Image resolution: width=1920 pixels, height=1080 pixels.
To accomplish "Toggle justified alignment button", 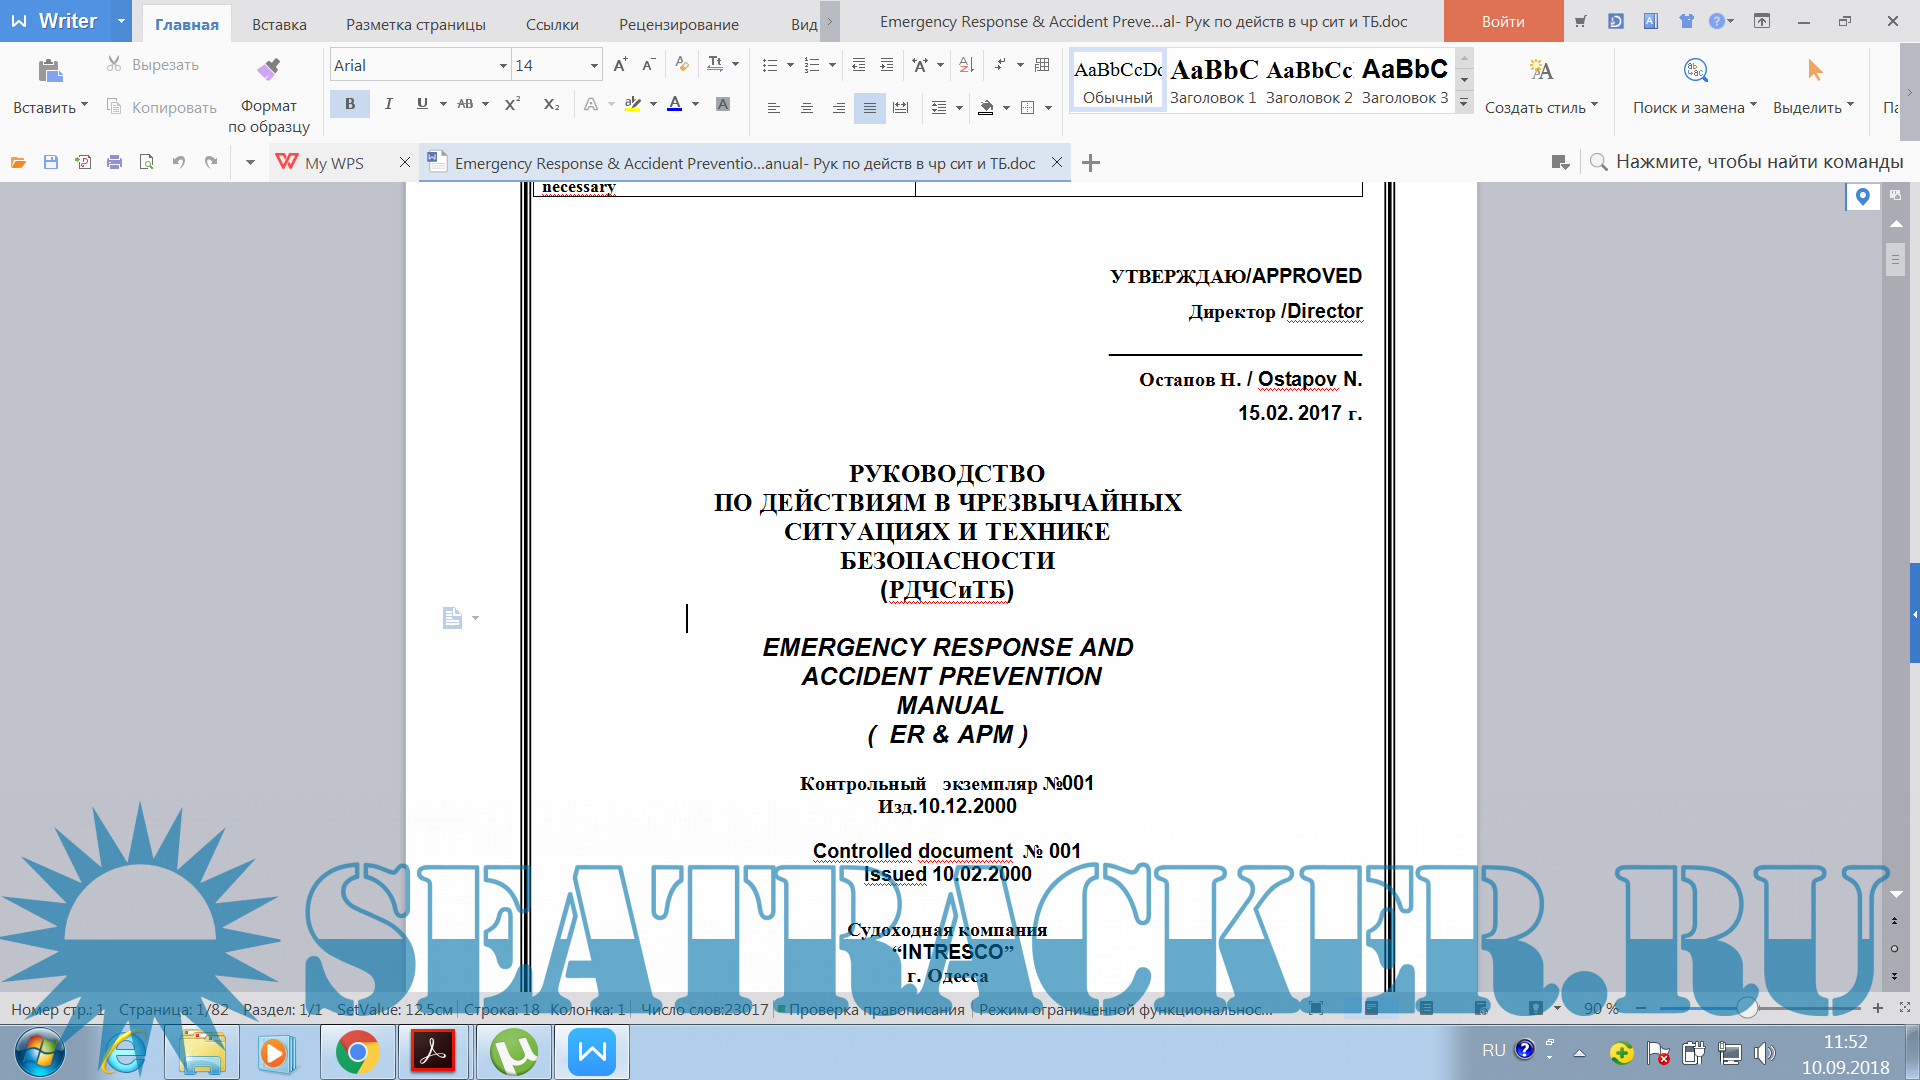I will point(869,108).
